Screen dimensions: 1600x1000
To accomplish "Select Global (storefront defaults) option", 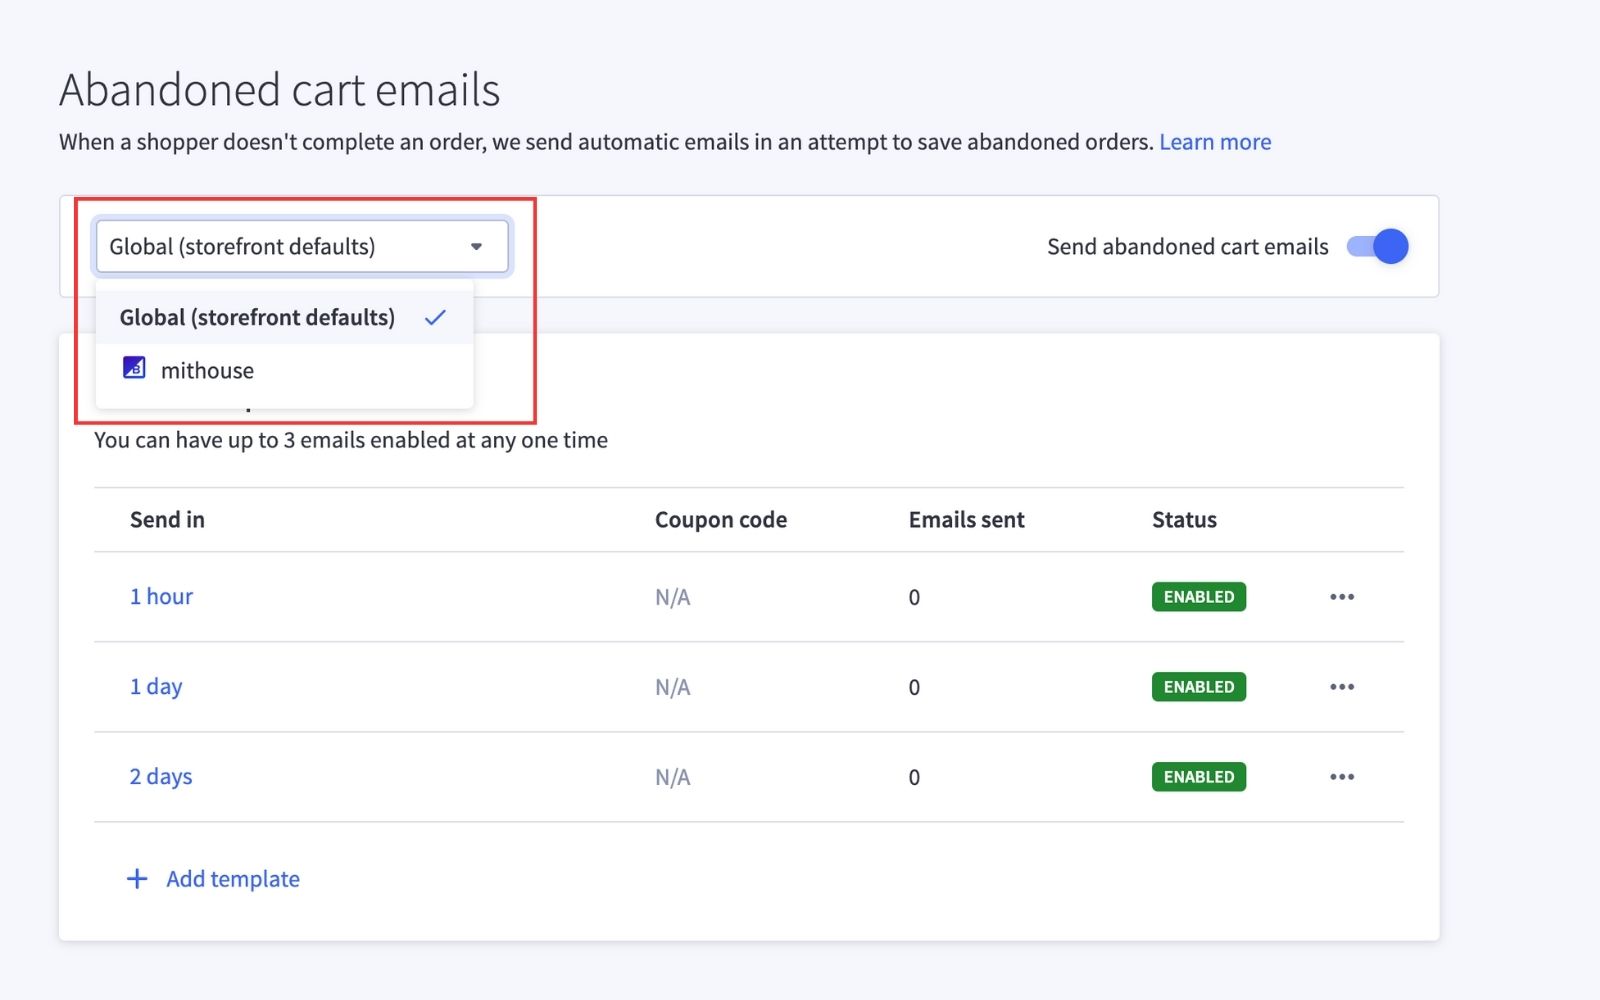I will 284,318.
